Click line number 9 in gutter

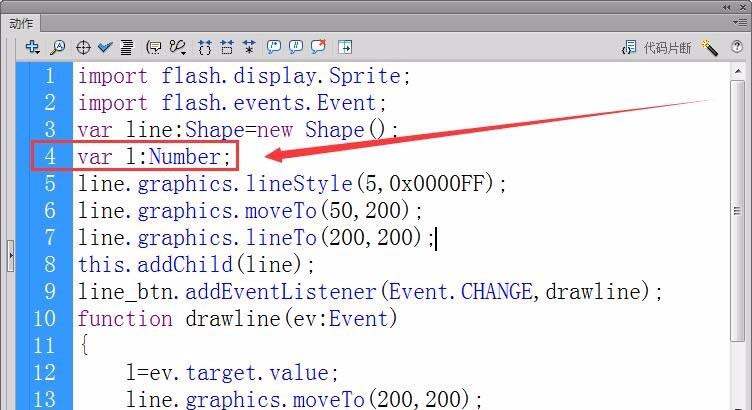click(x=50, y=291)
